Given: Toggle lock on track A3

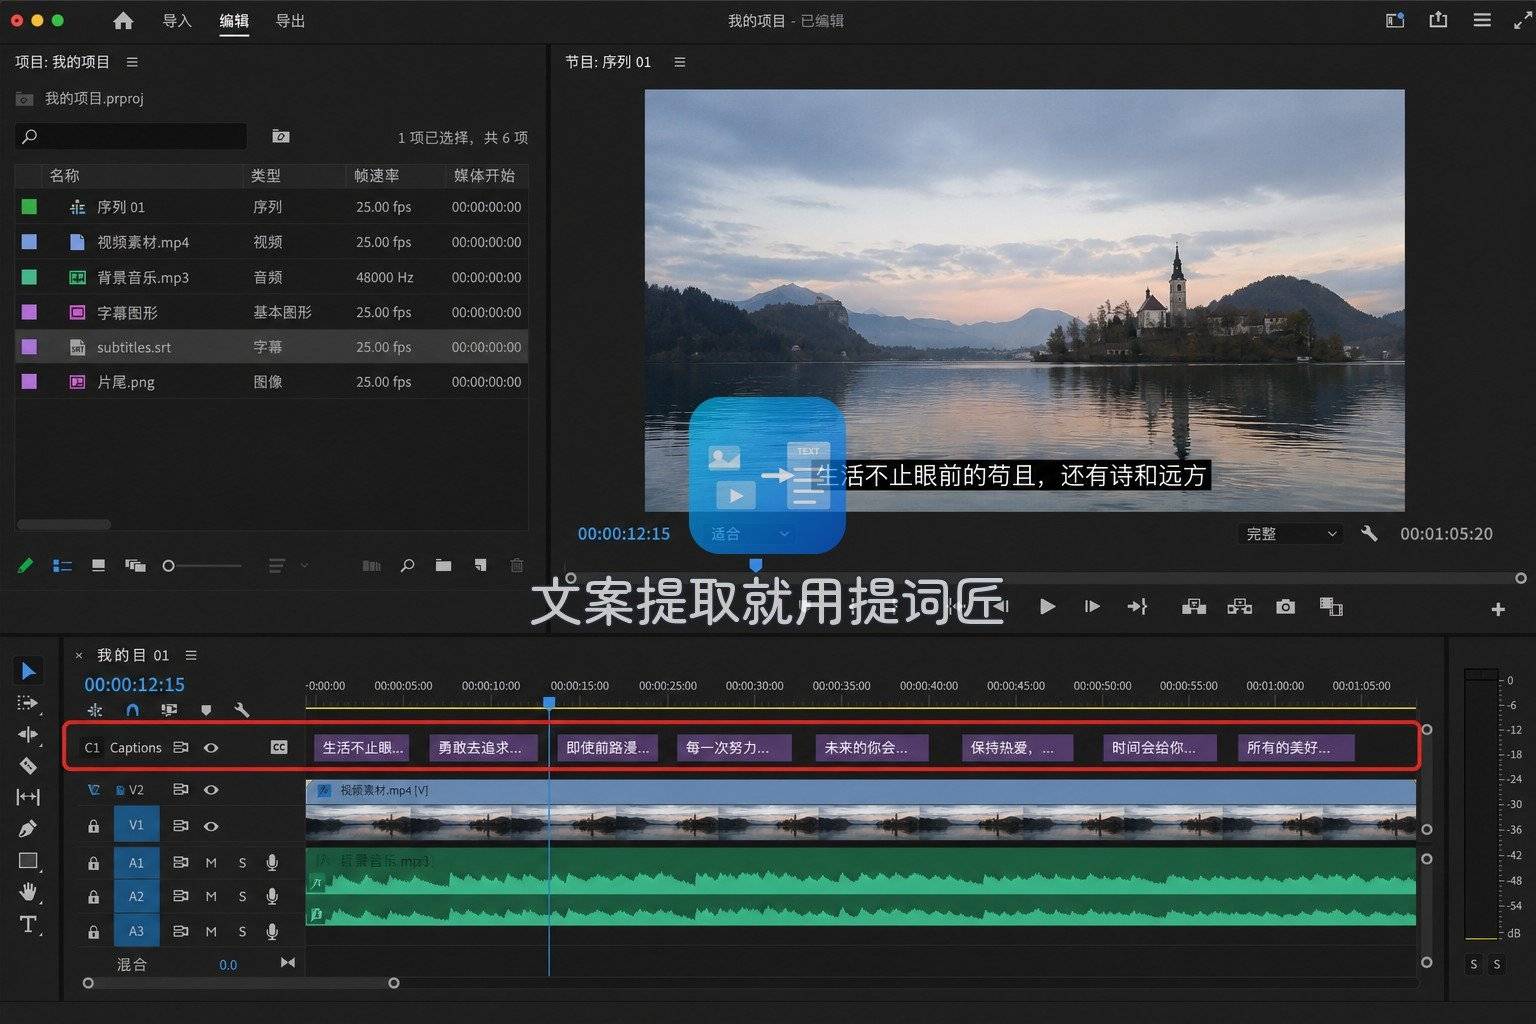Looking at the screenshot, I should (93, 931).
